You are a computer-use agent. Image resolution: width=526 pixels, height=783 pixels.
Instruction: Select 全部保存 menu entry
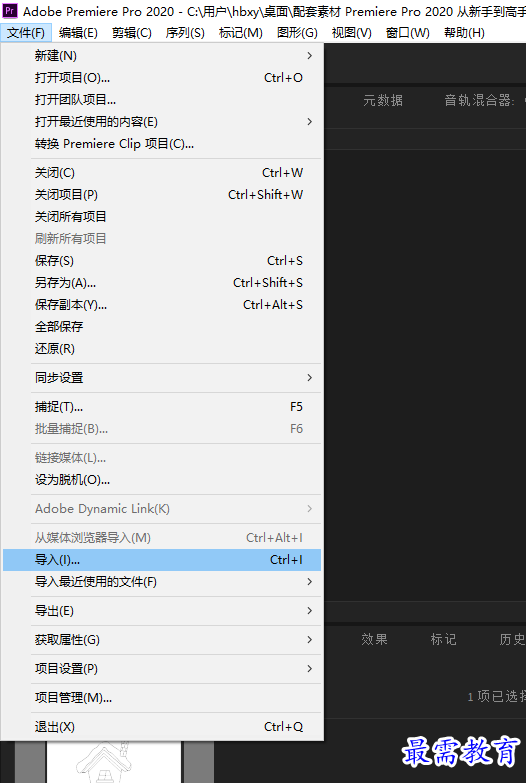pyautogui.click(x=162, y=327)
